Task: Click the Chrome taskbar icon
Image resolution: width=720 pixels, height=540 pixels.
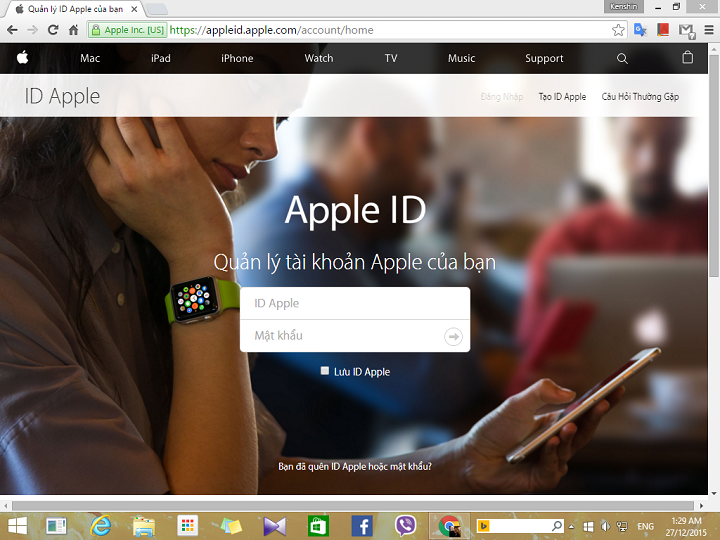Action: point(449,526)
